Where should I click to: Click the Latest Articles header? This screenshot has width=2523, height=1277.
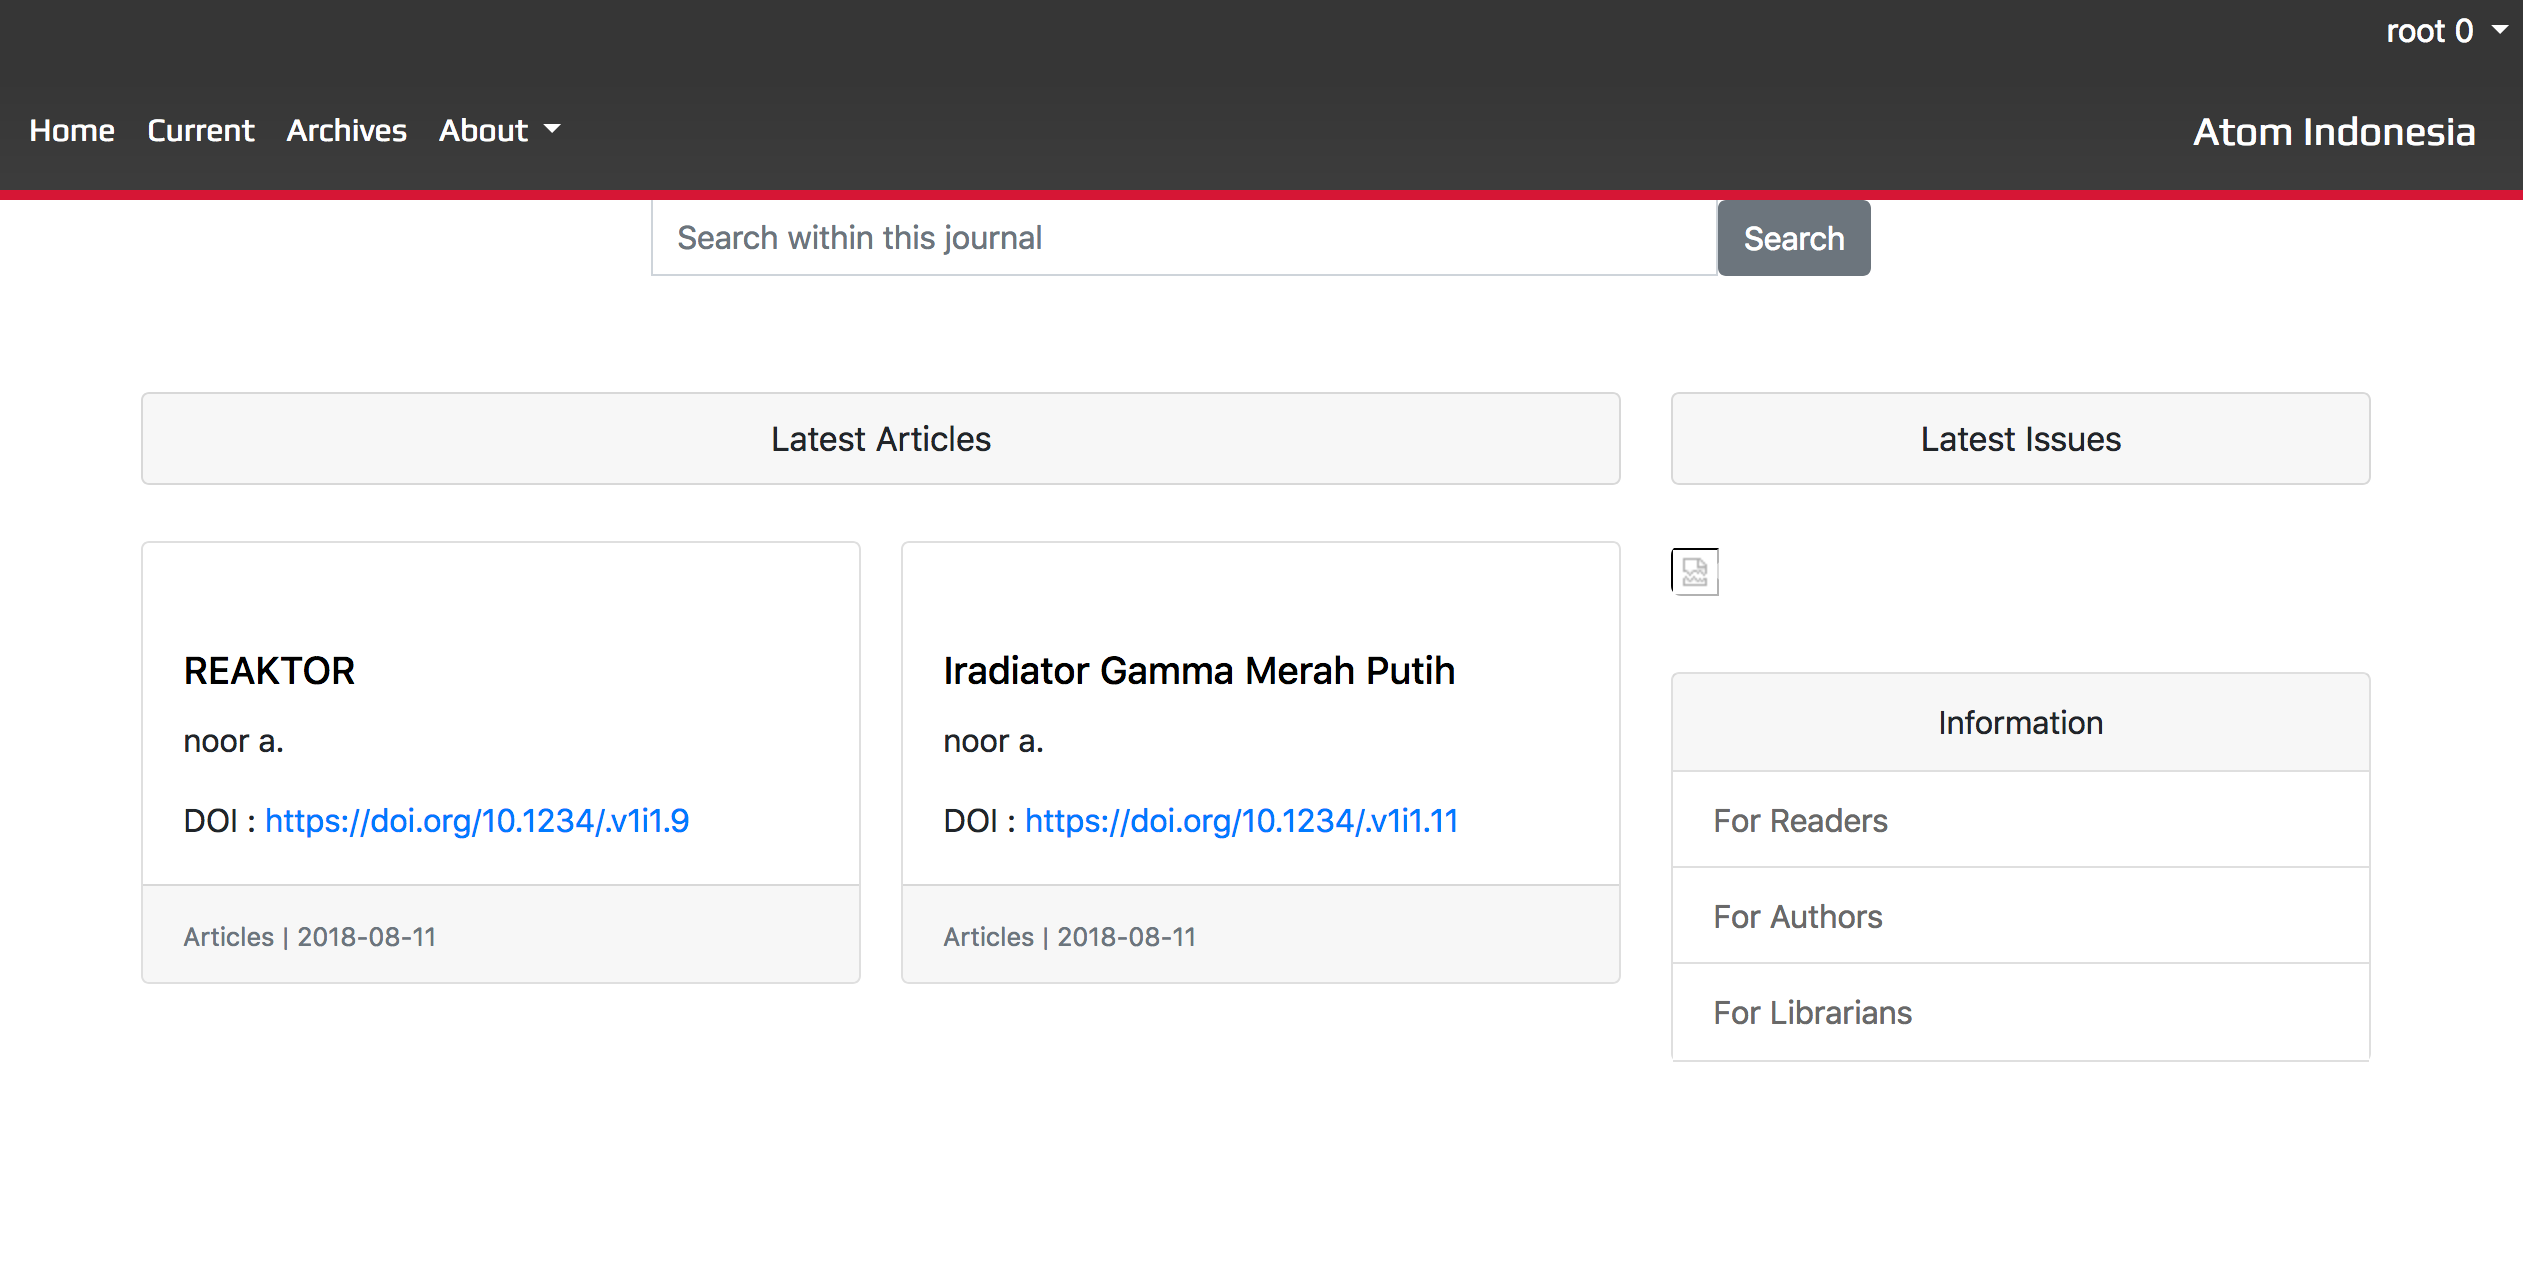880,439
